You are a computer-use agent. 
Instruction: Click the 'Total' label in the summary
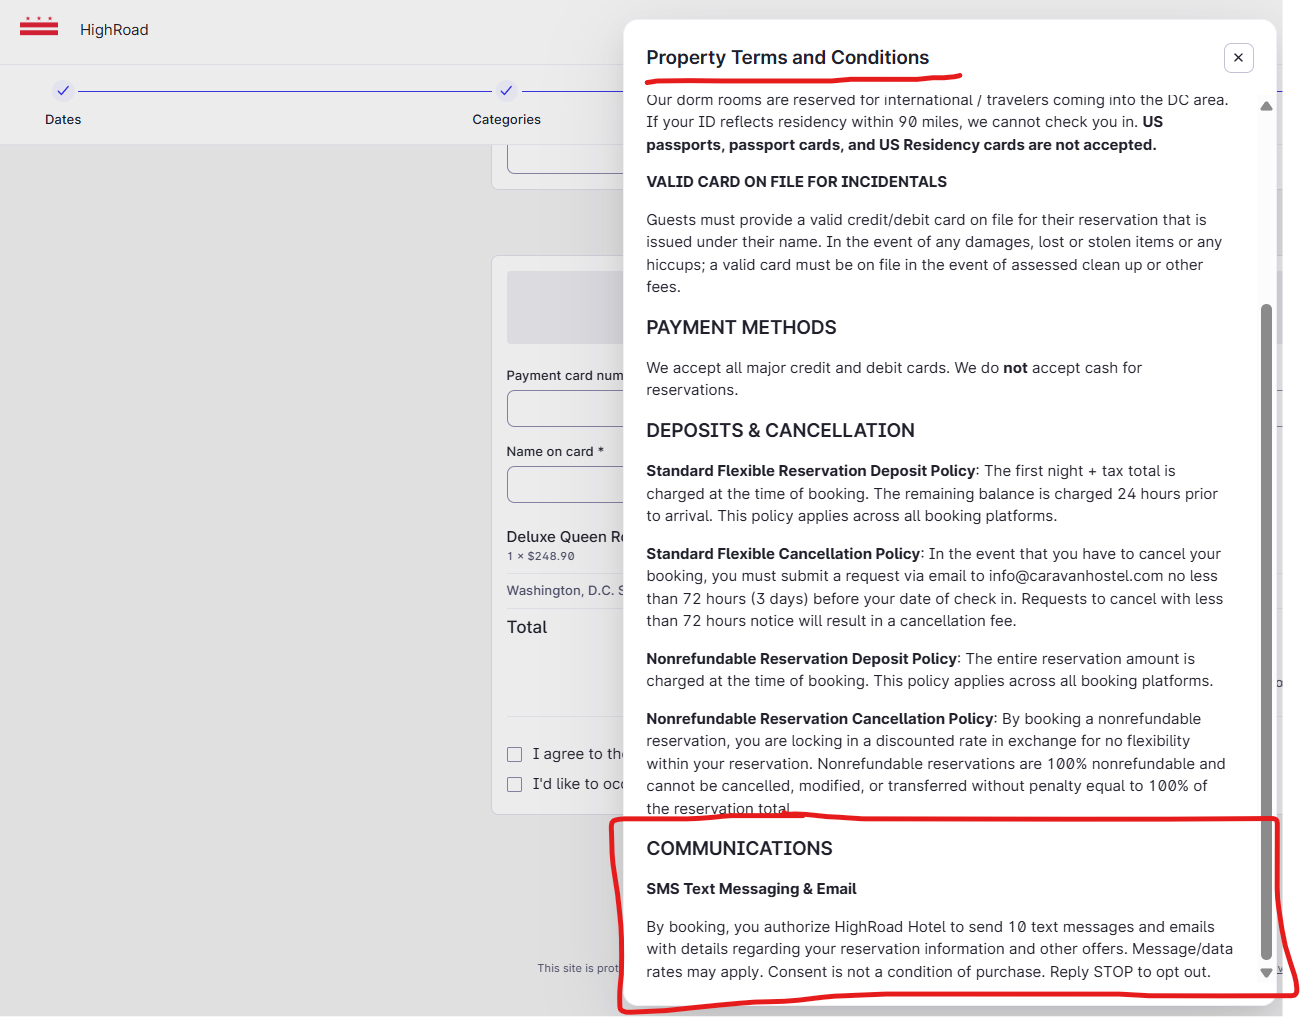(527, 628)
